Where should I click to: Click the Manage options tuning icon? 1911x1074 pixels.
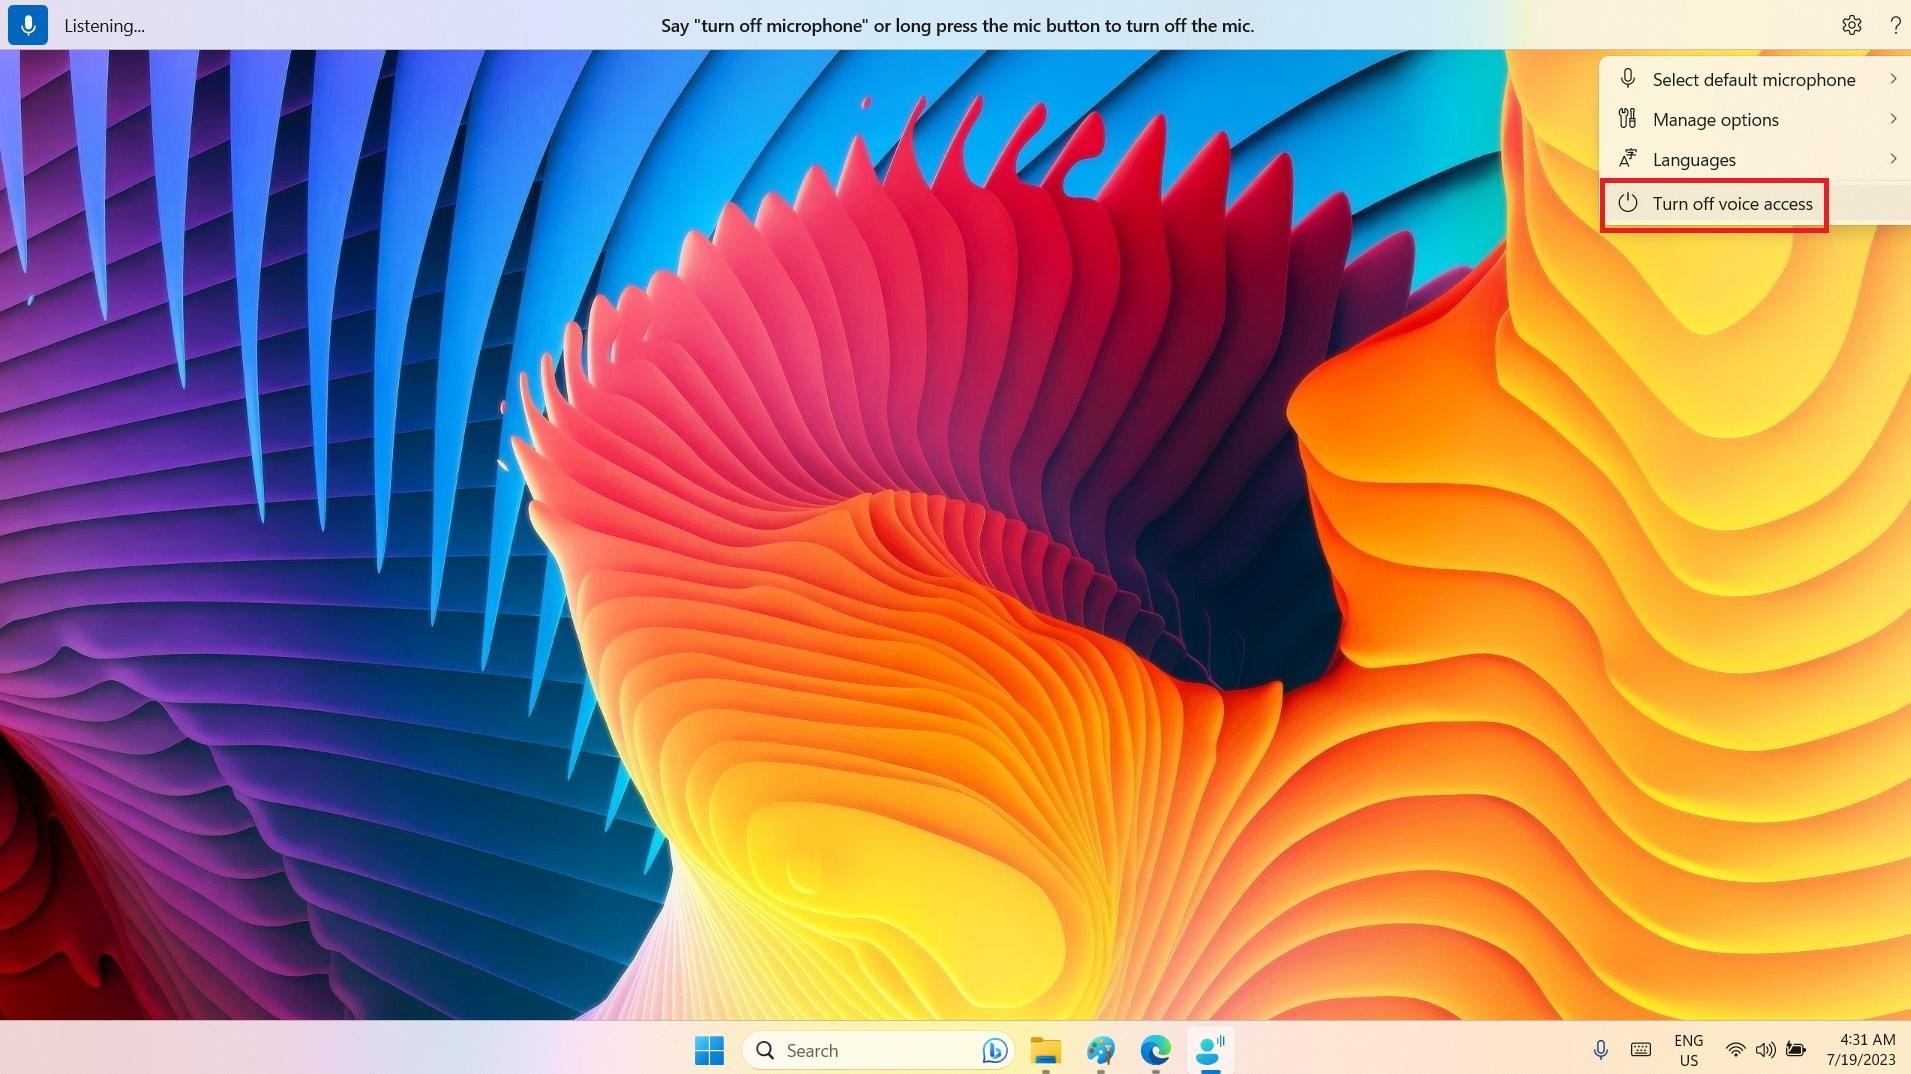tap(1628, 119)
